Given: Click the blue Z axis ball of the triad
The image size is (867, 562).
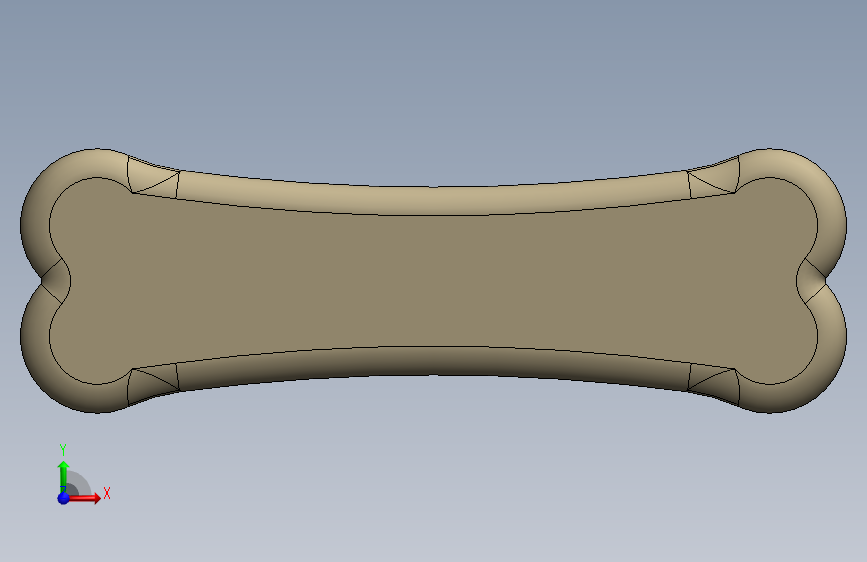Looking at the screenshot, I should pyautogui.click(x=64, y=498).
